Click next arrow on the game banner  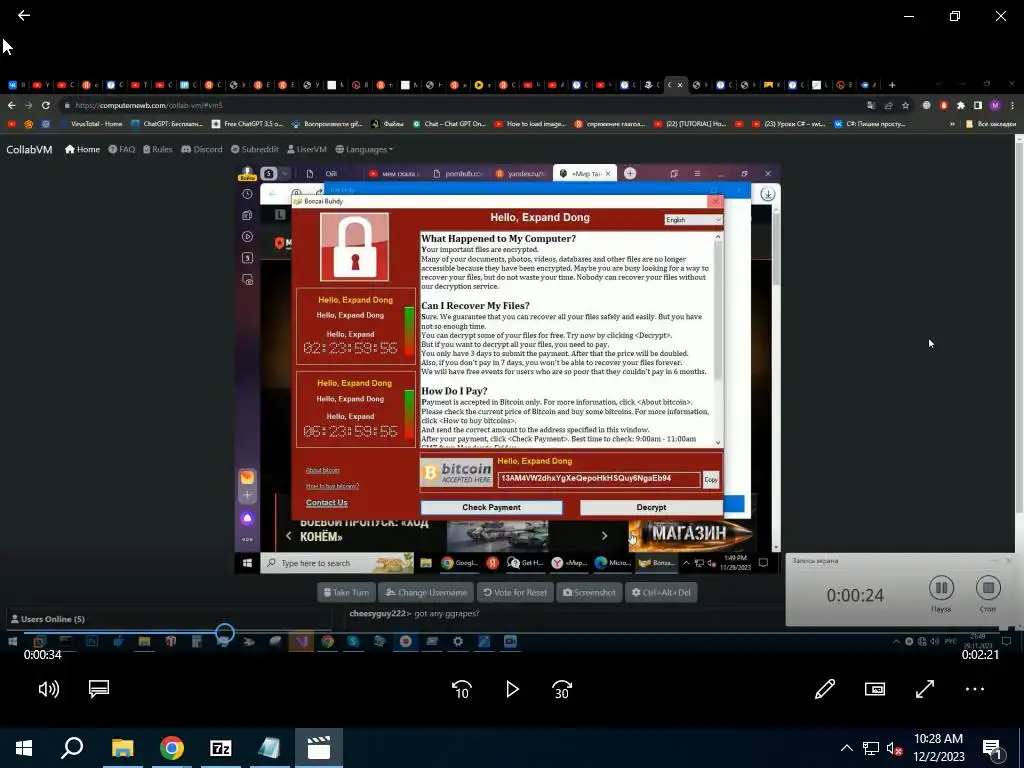[605, 536]
